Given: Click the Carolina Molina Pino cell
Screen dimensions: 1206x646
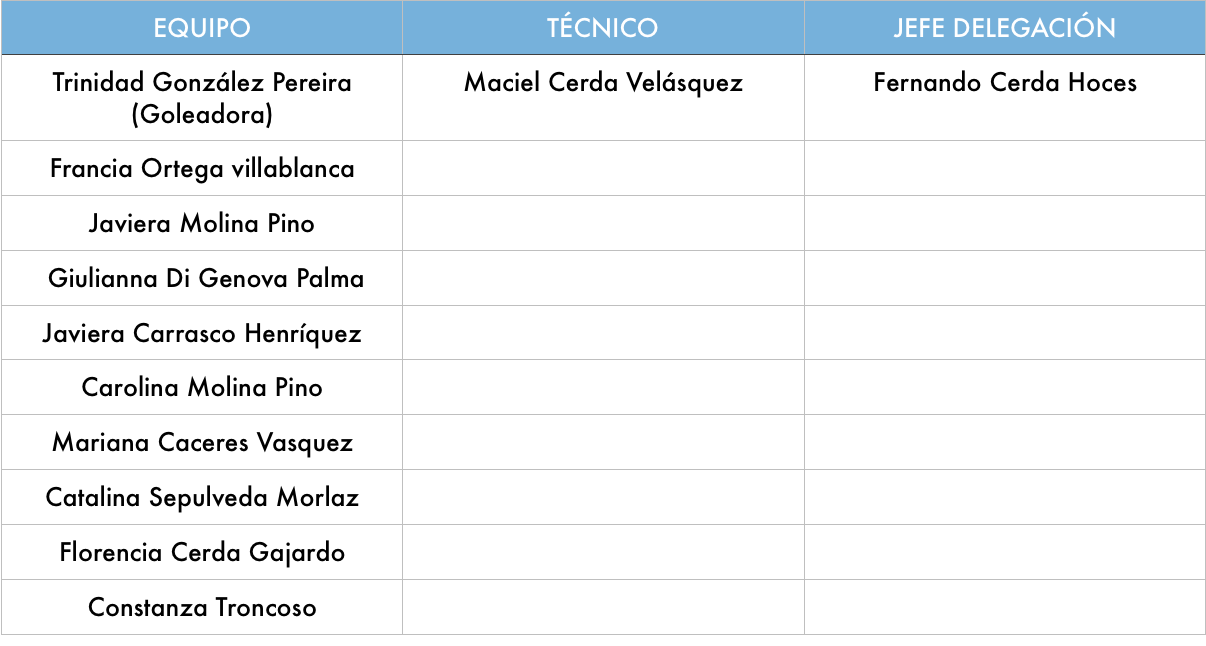Looking at the screenshot, I should (202, 387).
